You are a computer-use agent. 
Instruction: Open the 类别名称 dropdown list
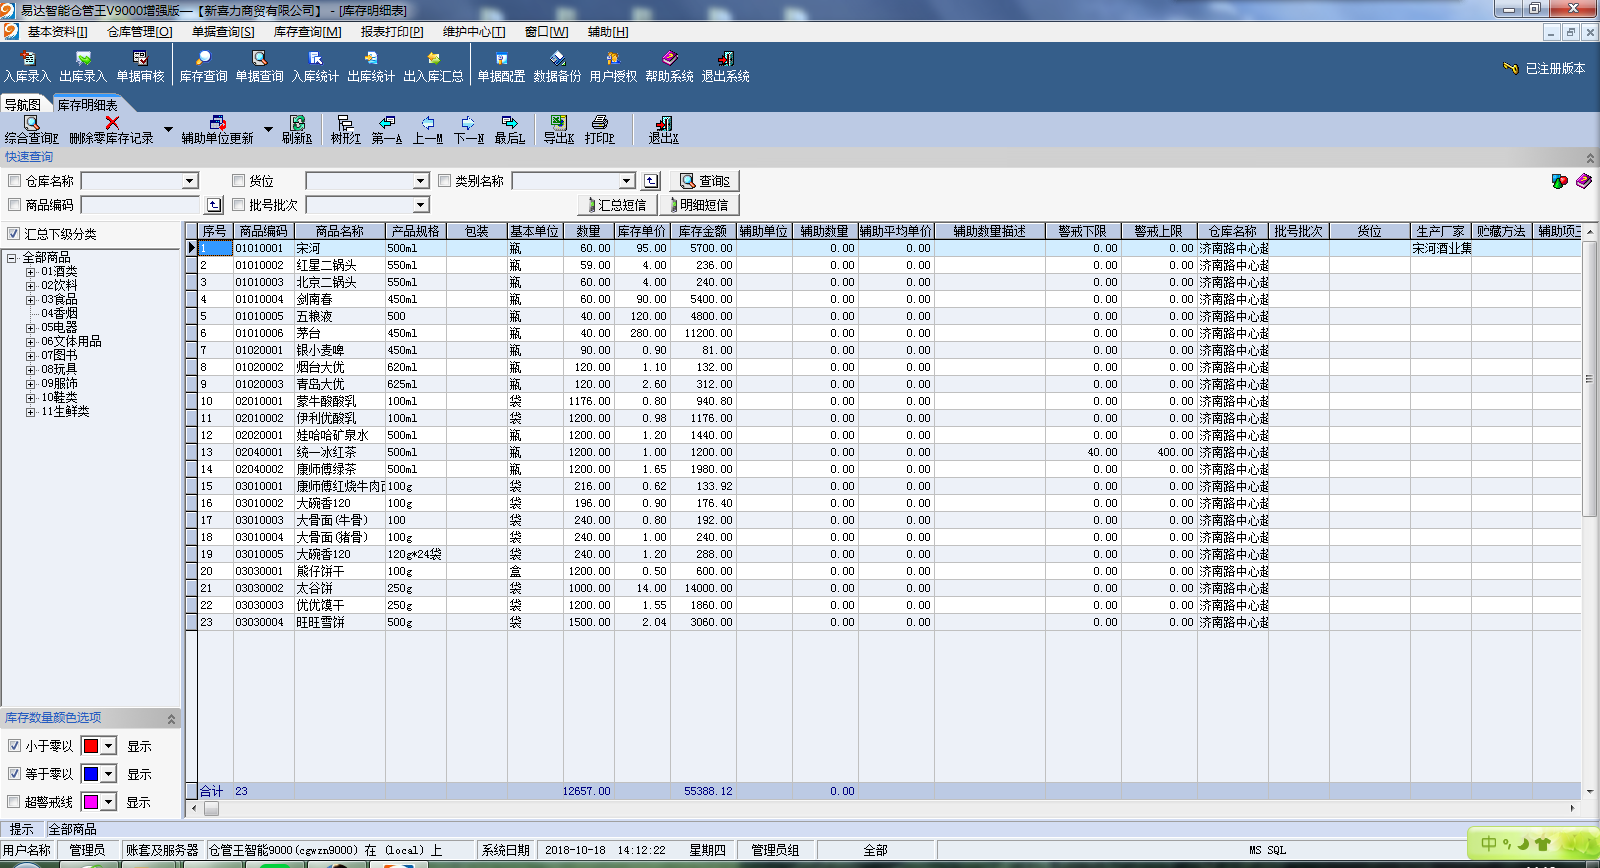pos(626,181)
